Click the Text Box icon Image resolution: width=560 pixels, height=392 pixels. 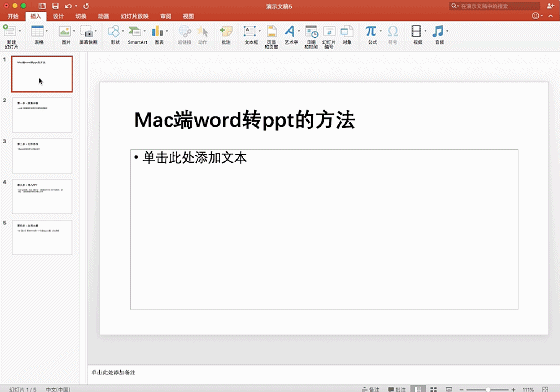point(250,31)
